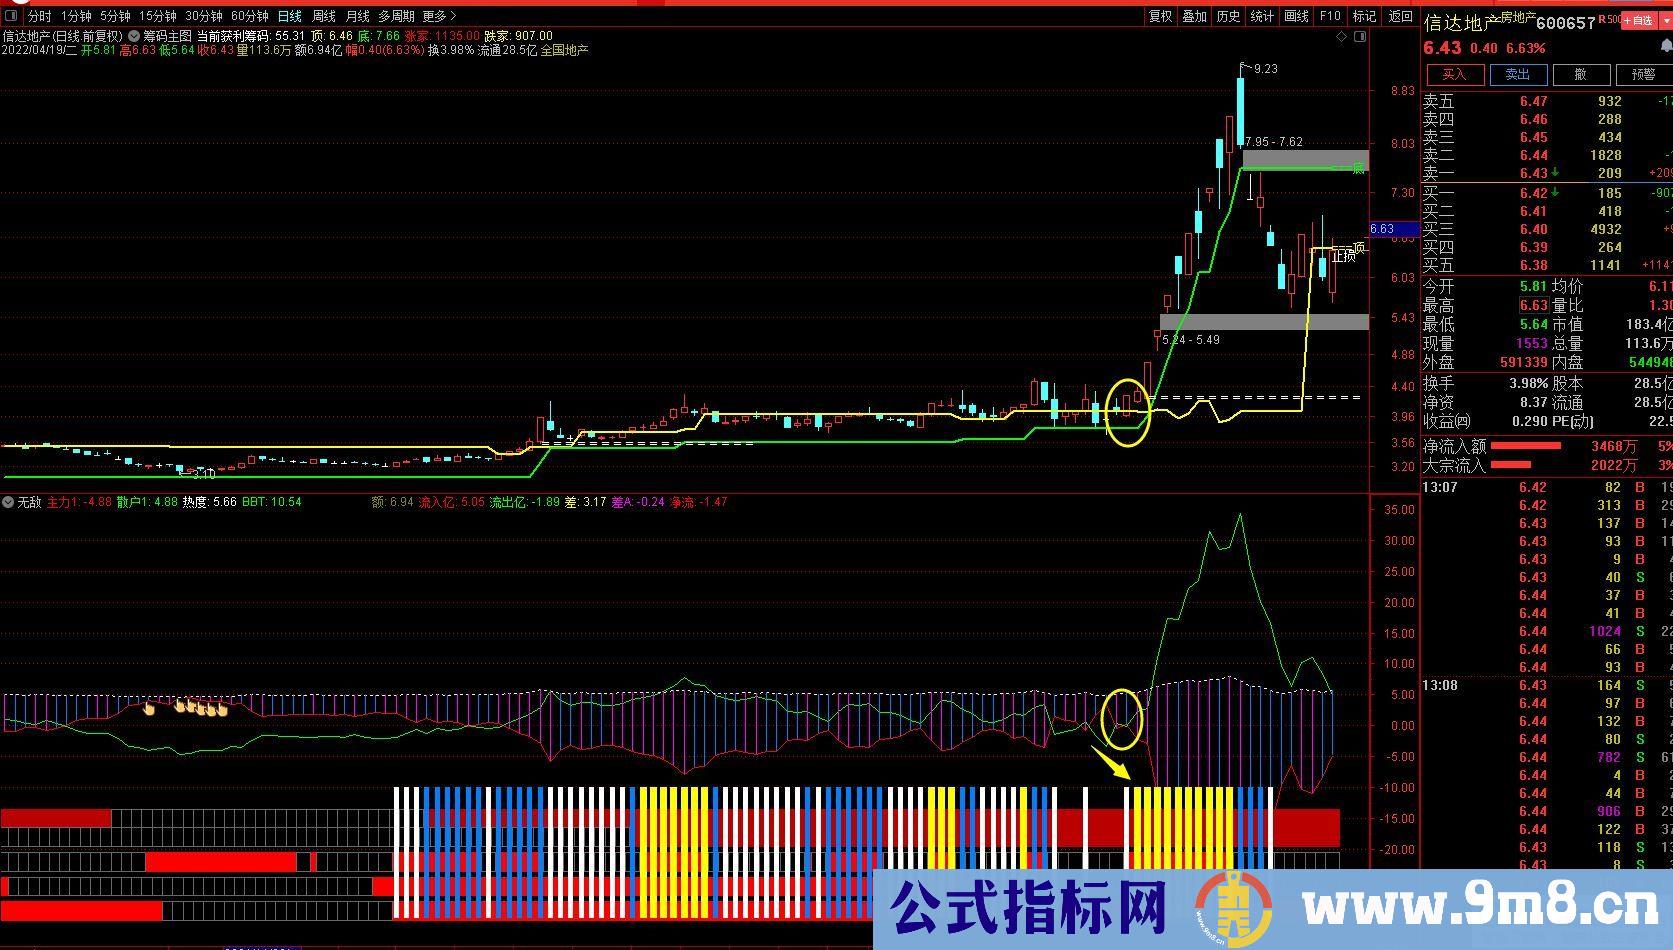Screen dimensions: 1673x950
Task: Switch to the 分时 tab
Action: click(x=39, y=16)
